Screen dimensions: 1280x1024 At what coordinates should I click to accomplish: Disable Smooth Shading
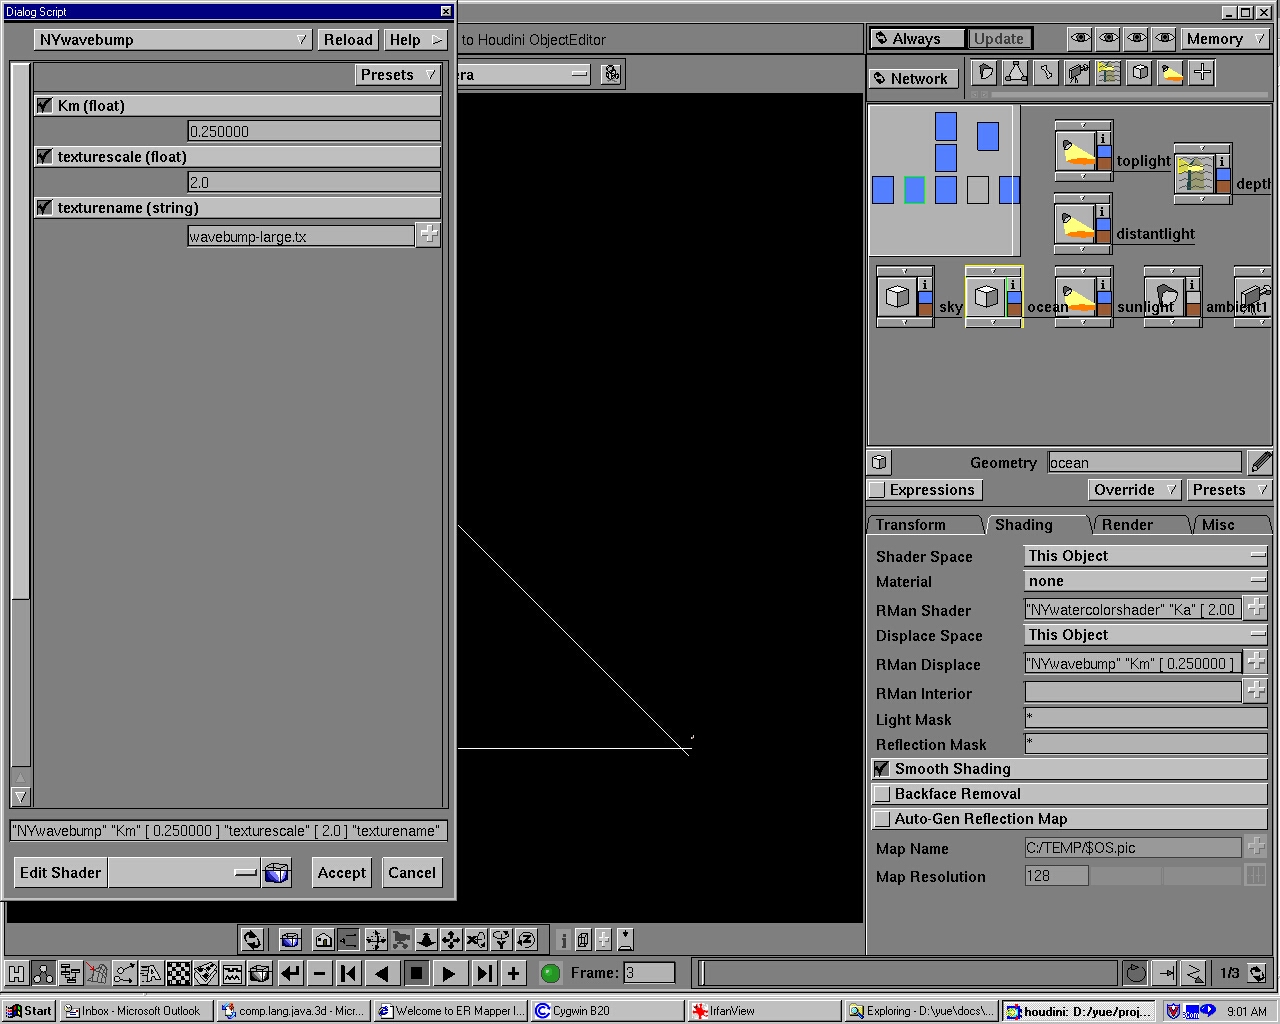882,768
